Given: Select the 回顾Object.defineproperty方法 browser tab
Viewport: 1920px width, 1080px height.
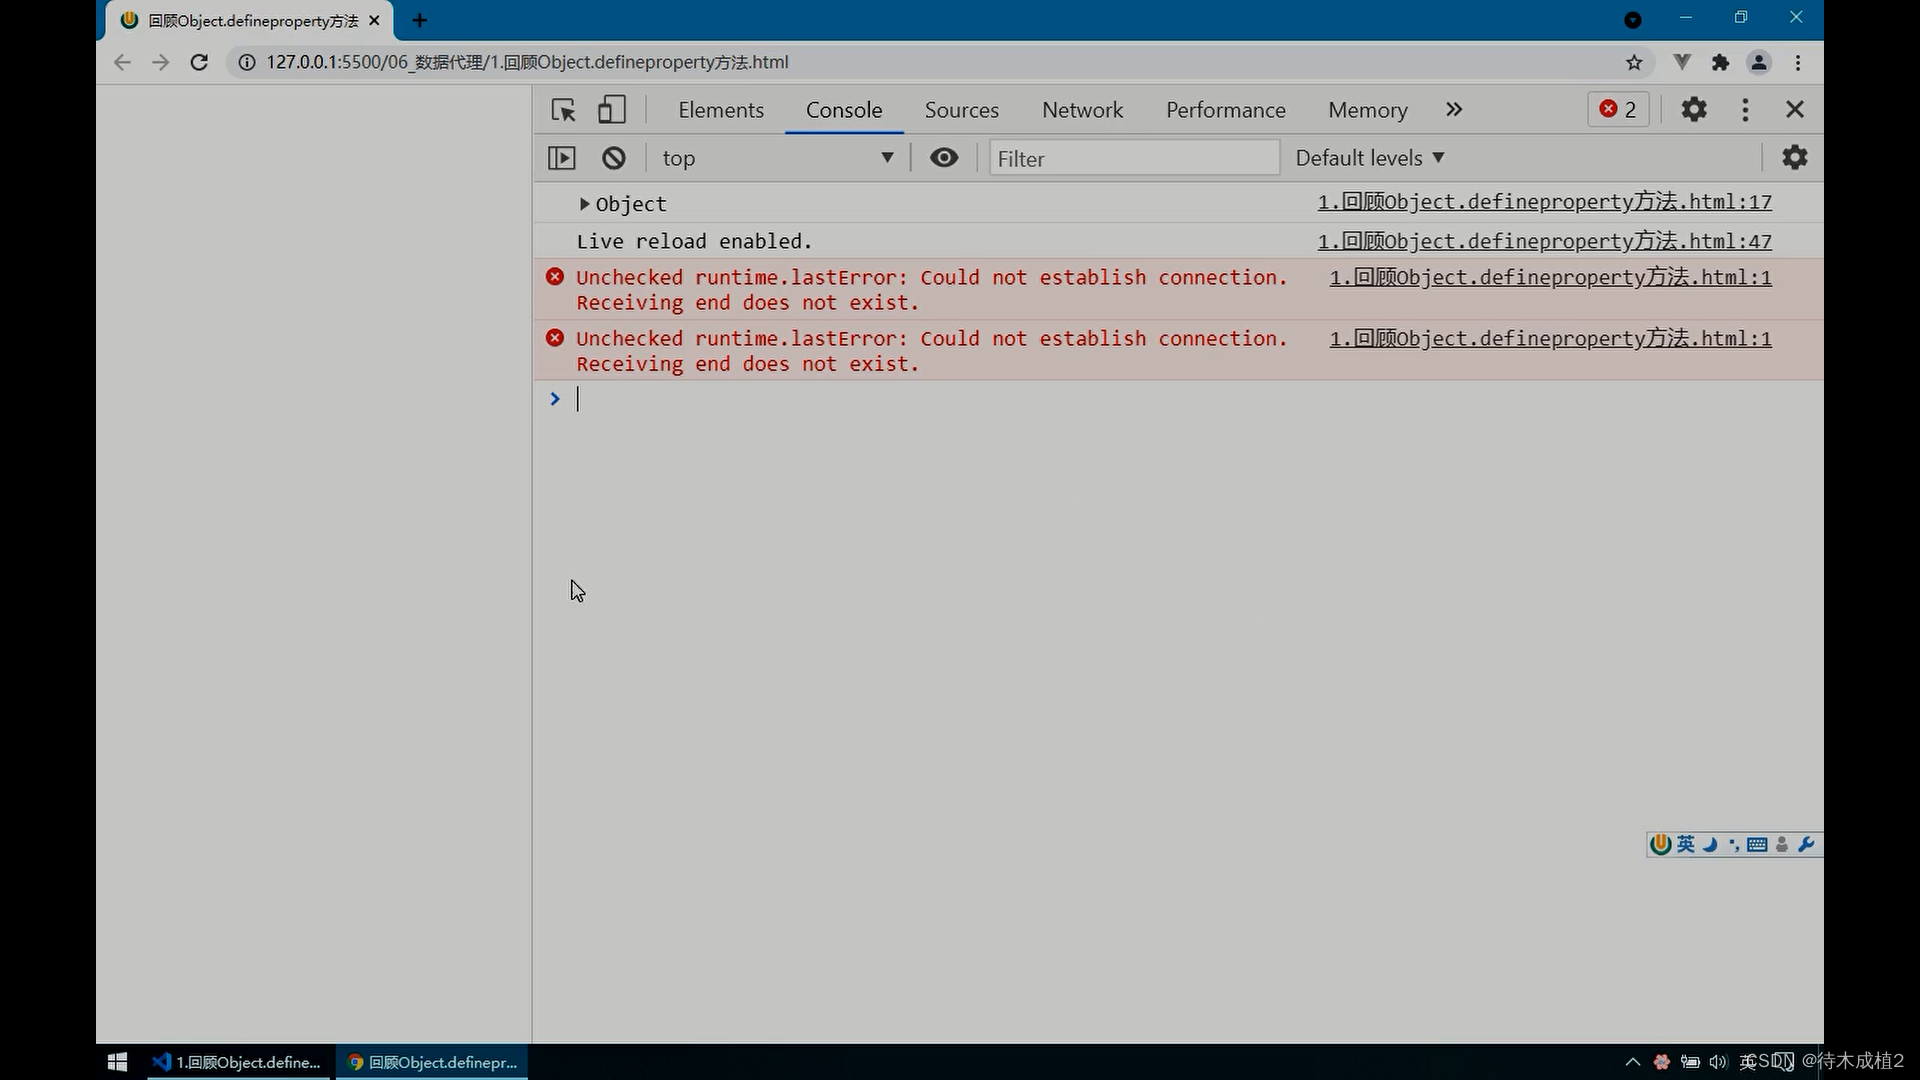Looking at the screenshot, I should pyautogui.click(x=250, y=20).
